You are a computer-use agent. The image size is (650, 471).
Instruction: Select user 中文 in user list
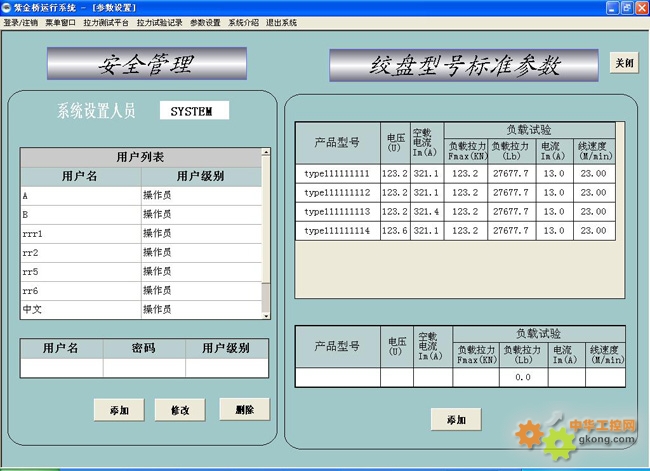point(81,310)
